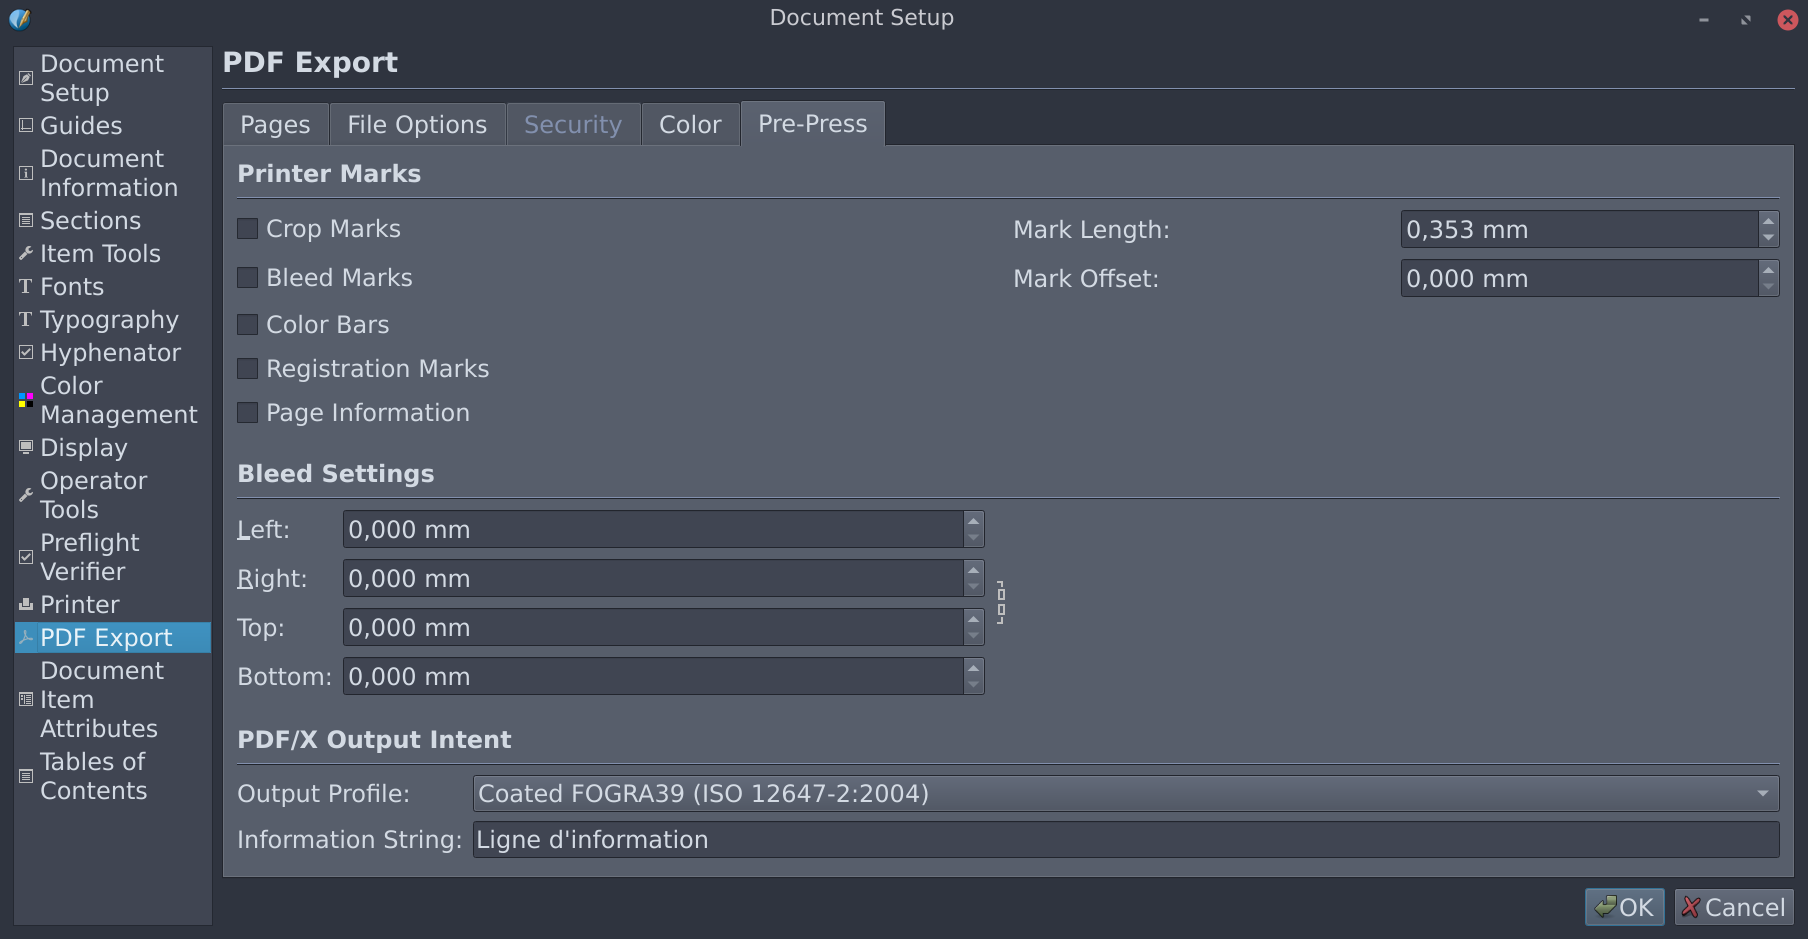Enable the Crop Marks checkbox
1808x939 pixels.
[x=247, y=228]
